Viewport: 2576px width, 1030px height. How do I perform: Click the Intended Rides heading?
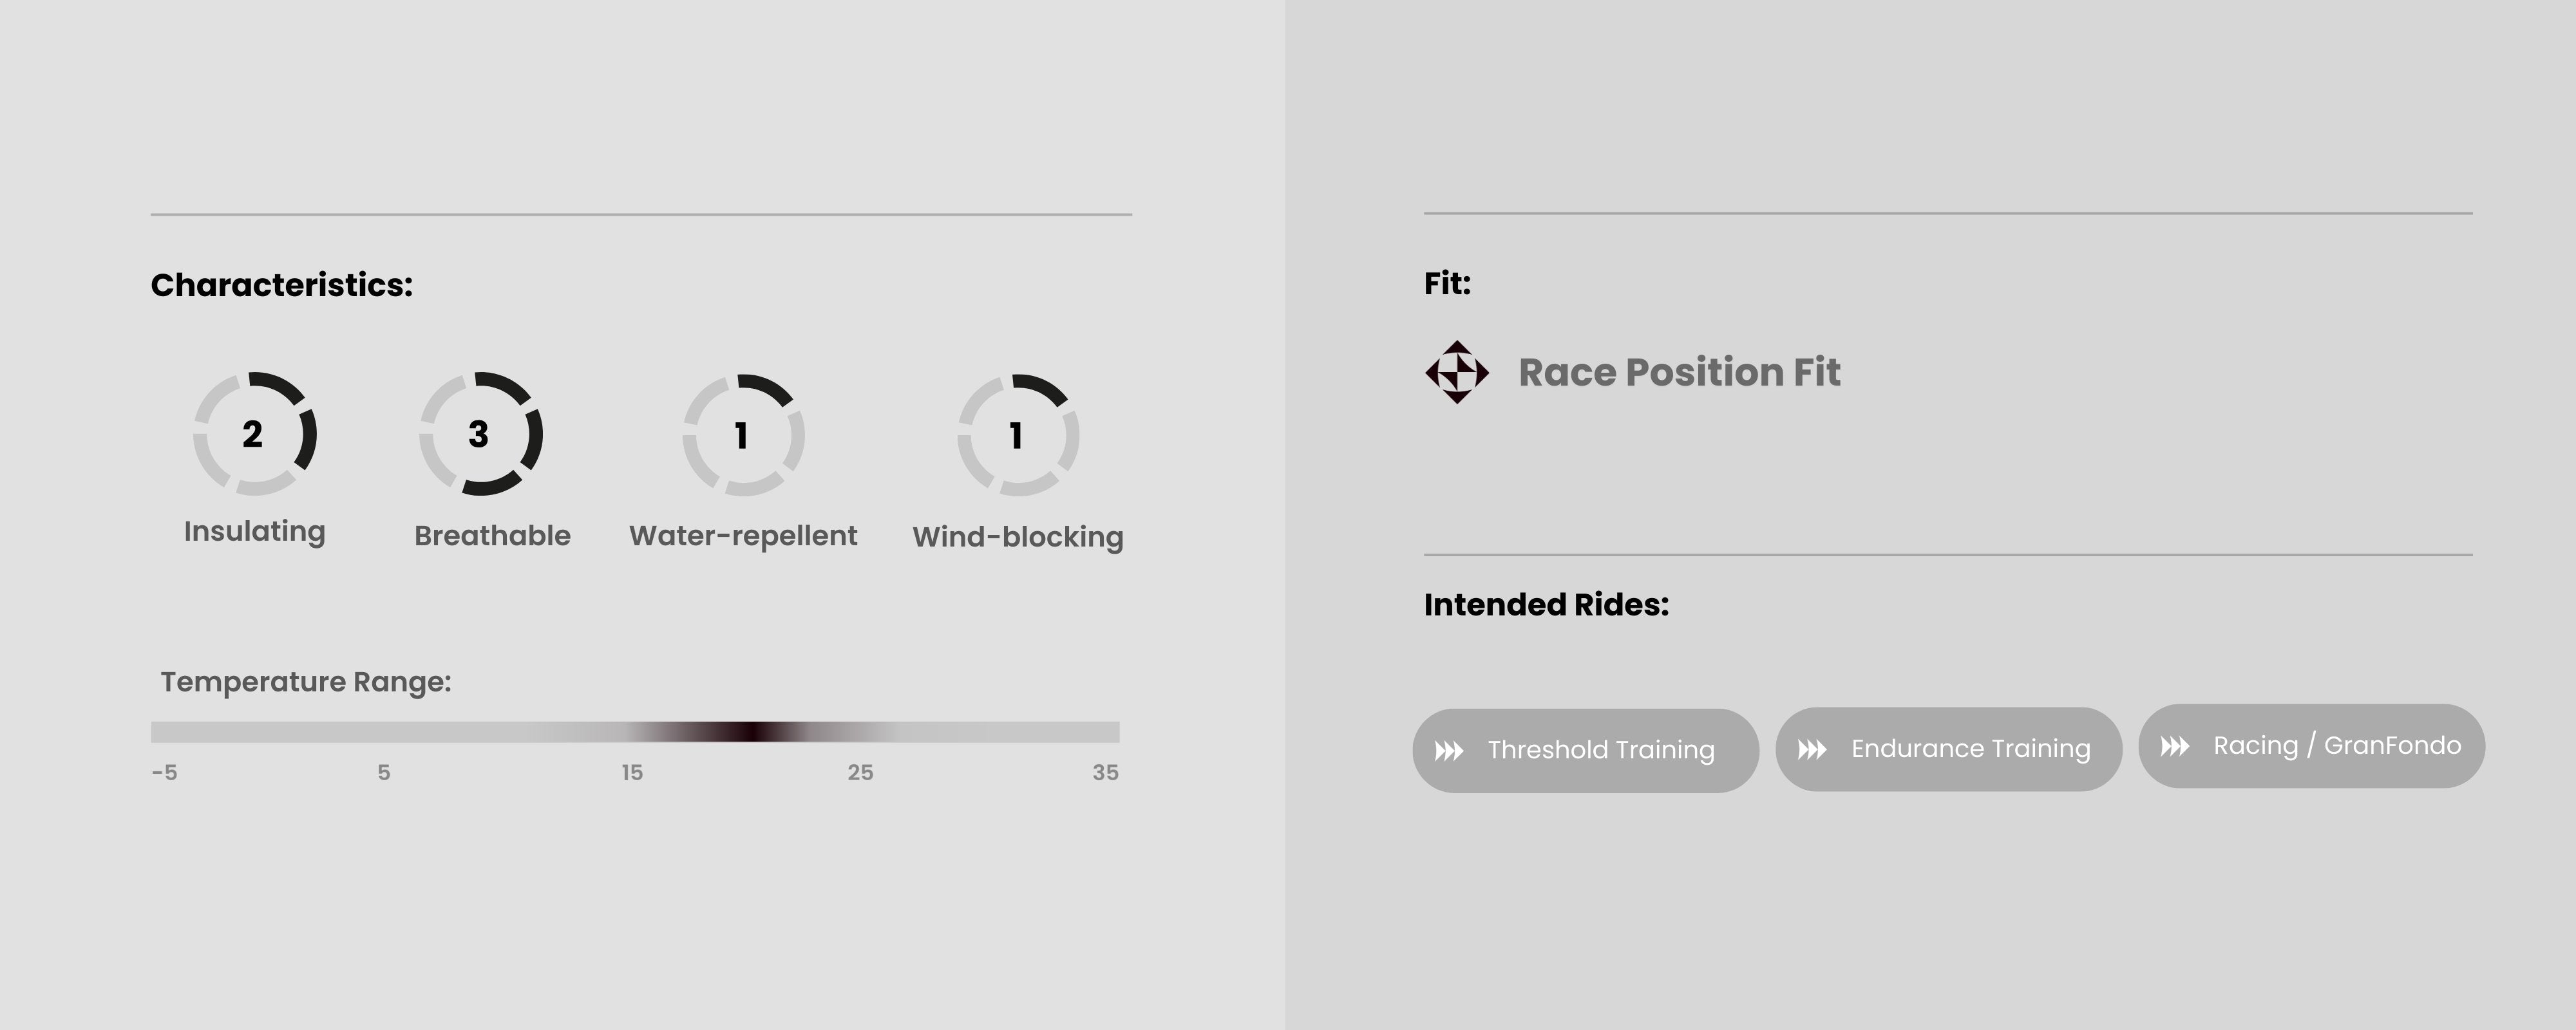tap(1546, 605)
